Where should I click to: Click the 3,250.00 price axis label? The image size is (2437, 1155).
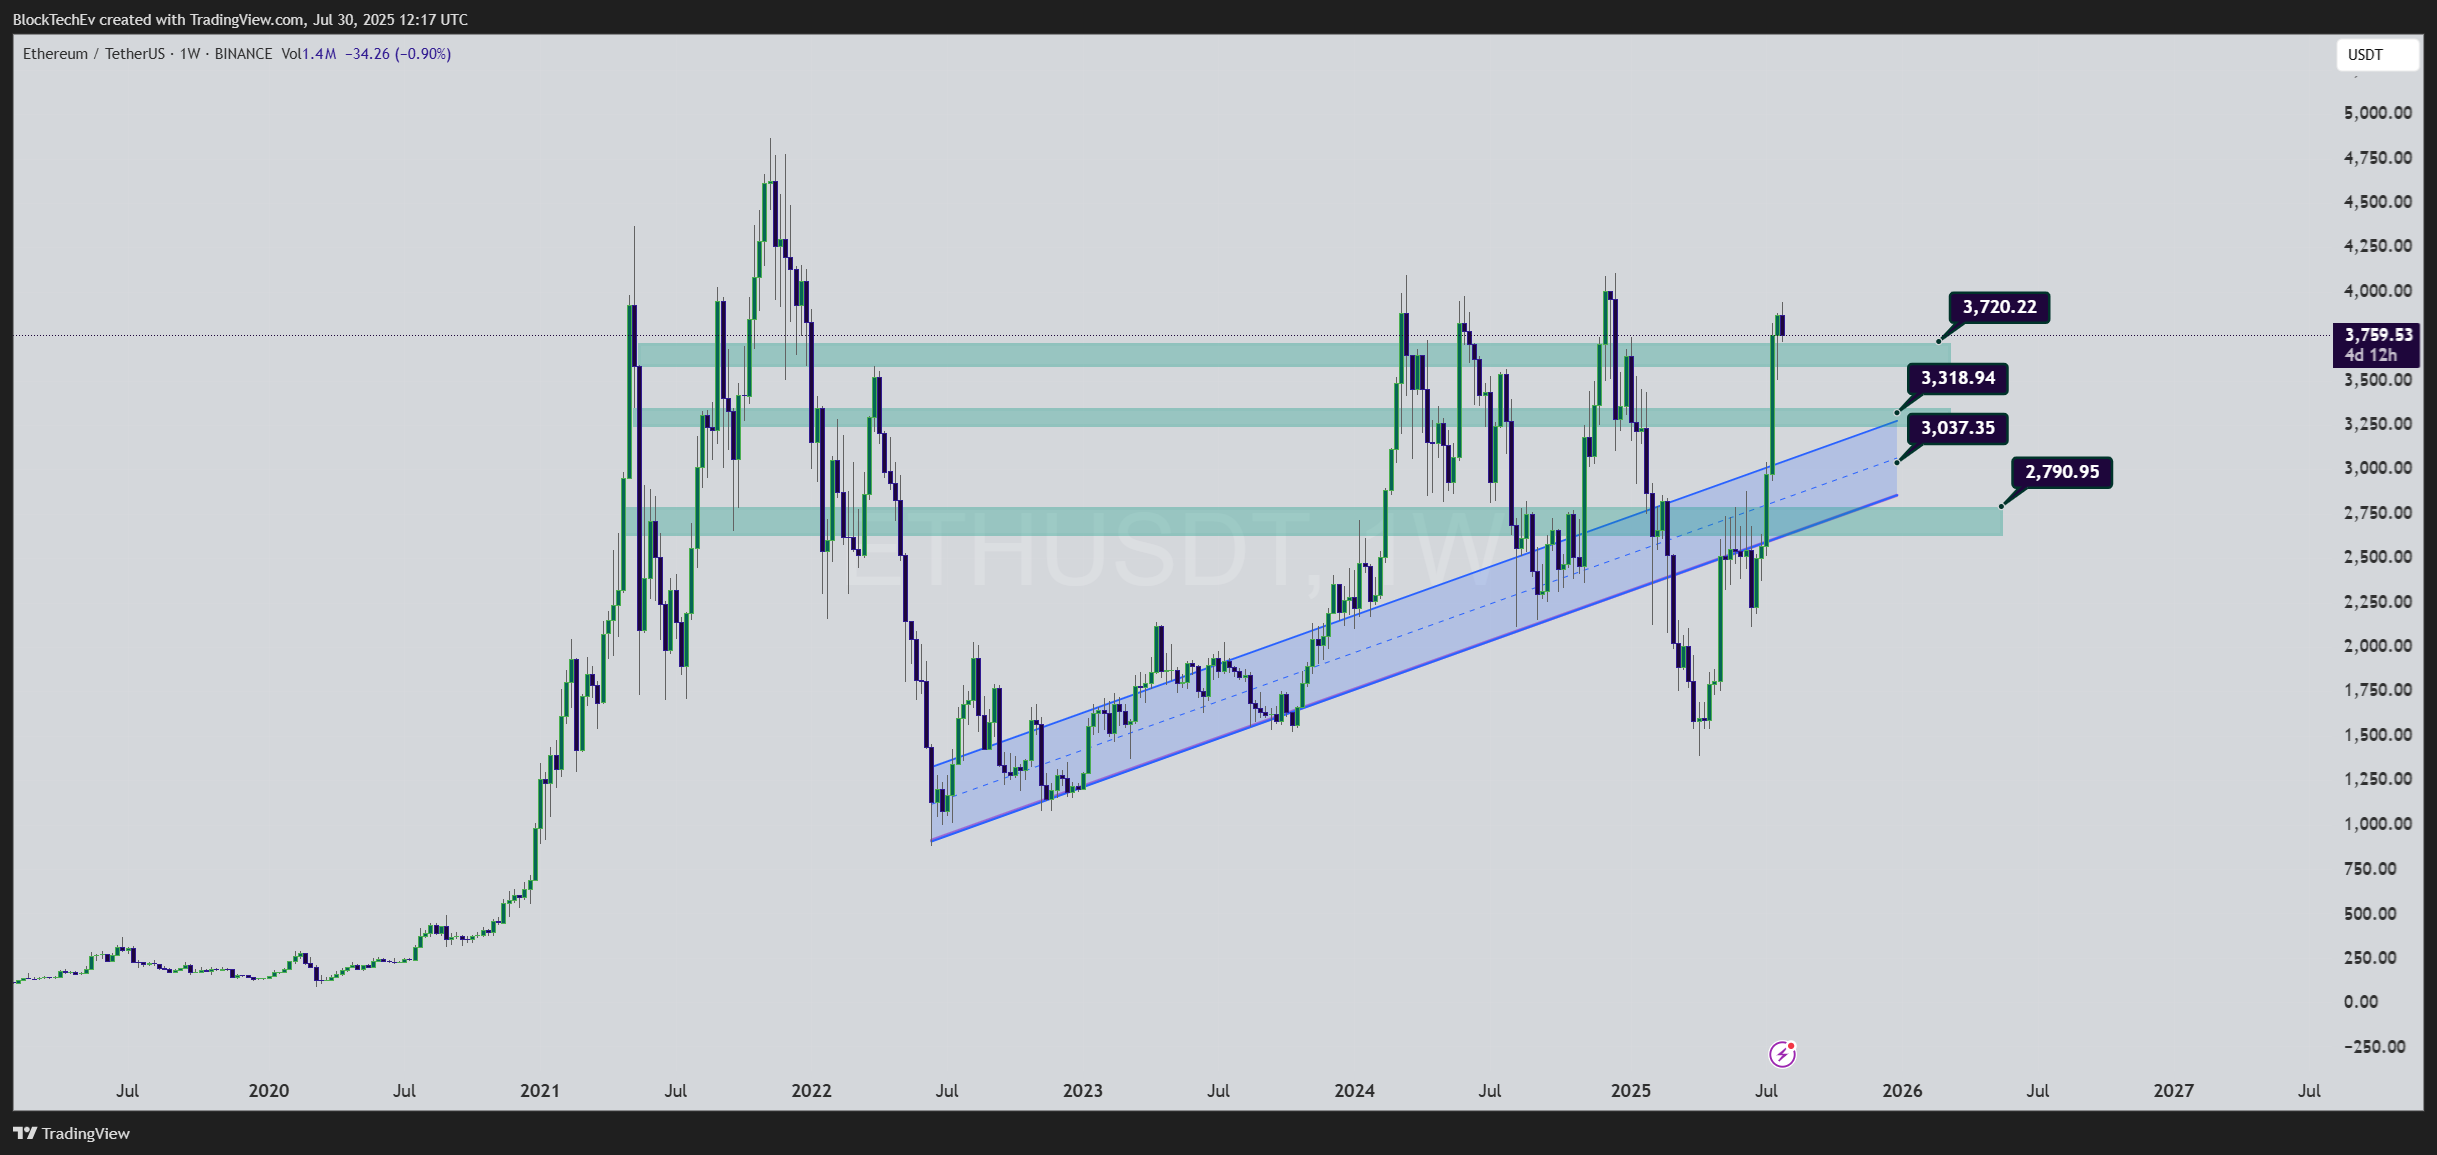[2377, 424]
